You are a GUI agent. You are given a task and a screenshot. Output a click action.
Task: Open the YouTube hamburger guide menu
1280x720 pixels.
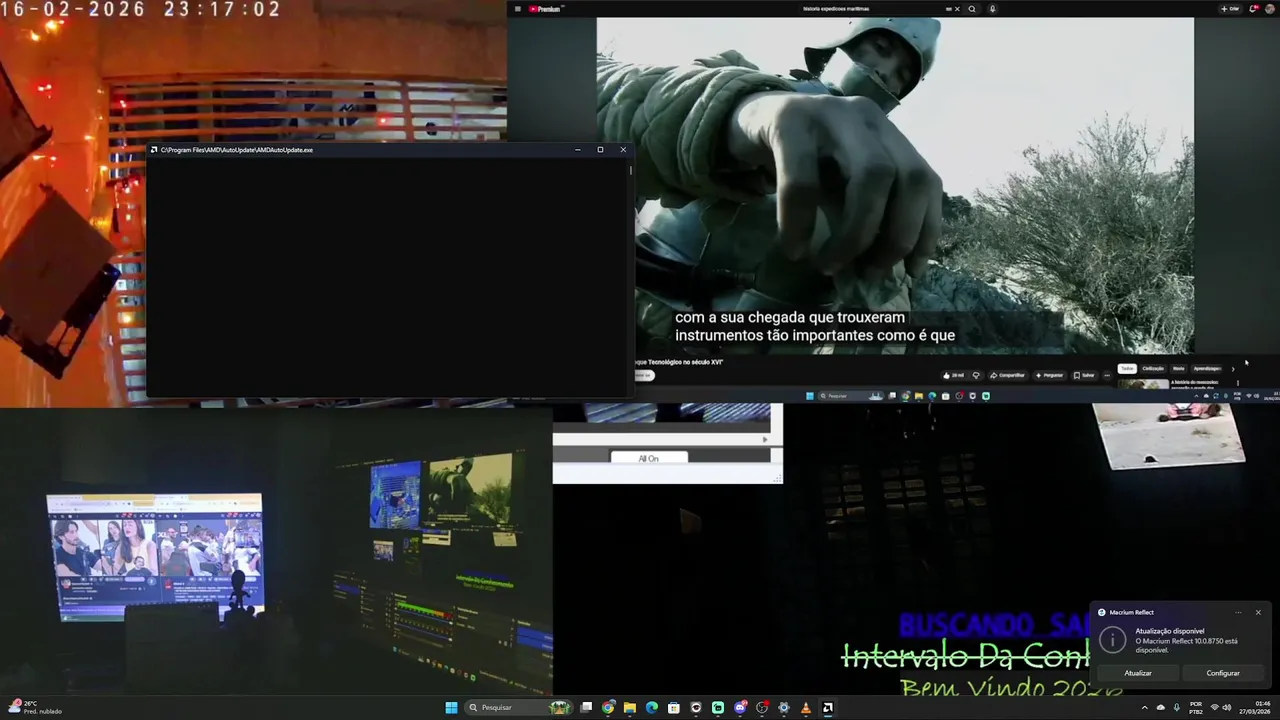517,9
